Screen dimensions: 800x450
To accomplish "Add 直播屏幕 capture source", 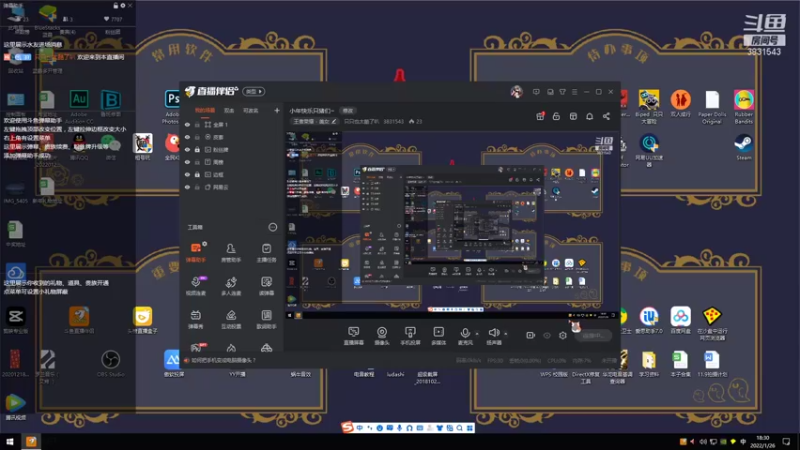I will [x=354, y=336].
